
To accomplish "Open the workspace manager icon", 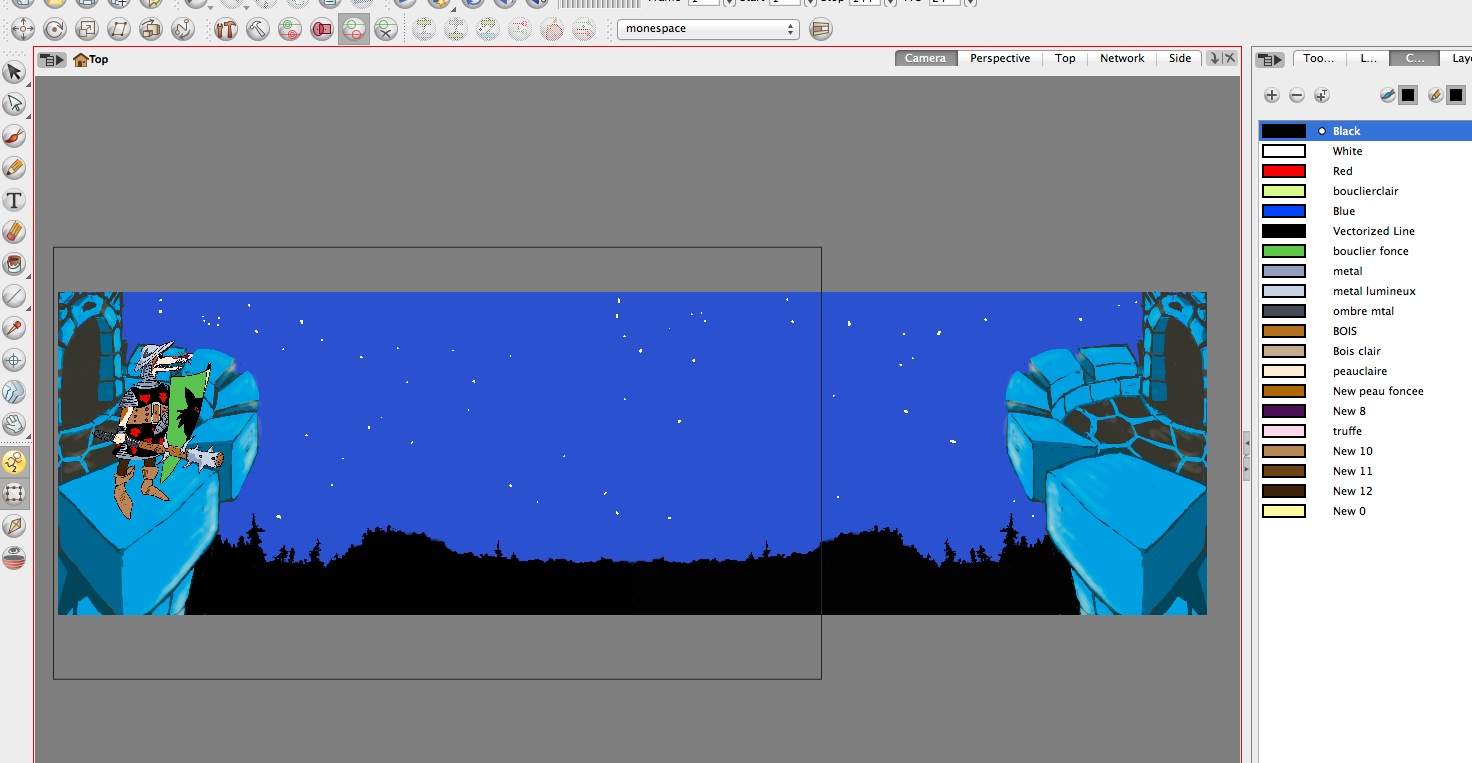I will pyautogui.click(x=820, y=29).
